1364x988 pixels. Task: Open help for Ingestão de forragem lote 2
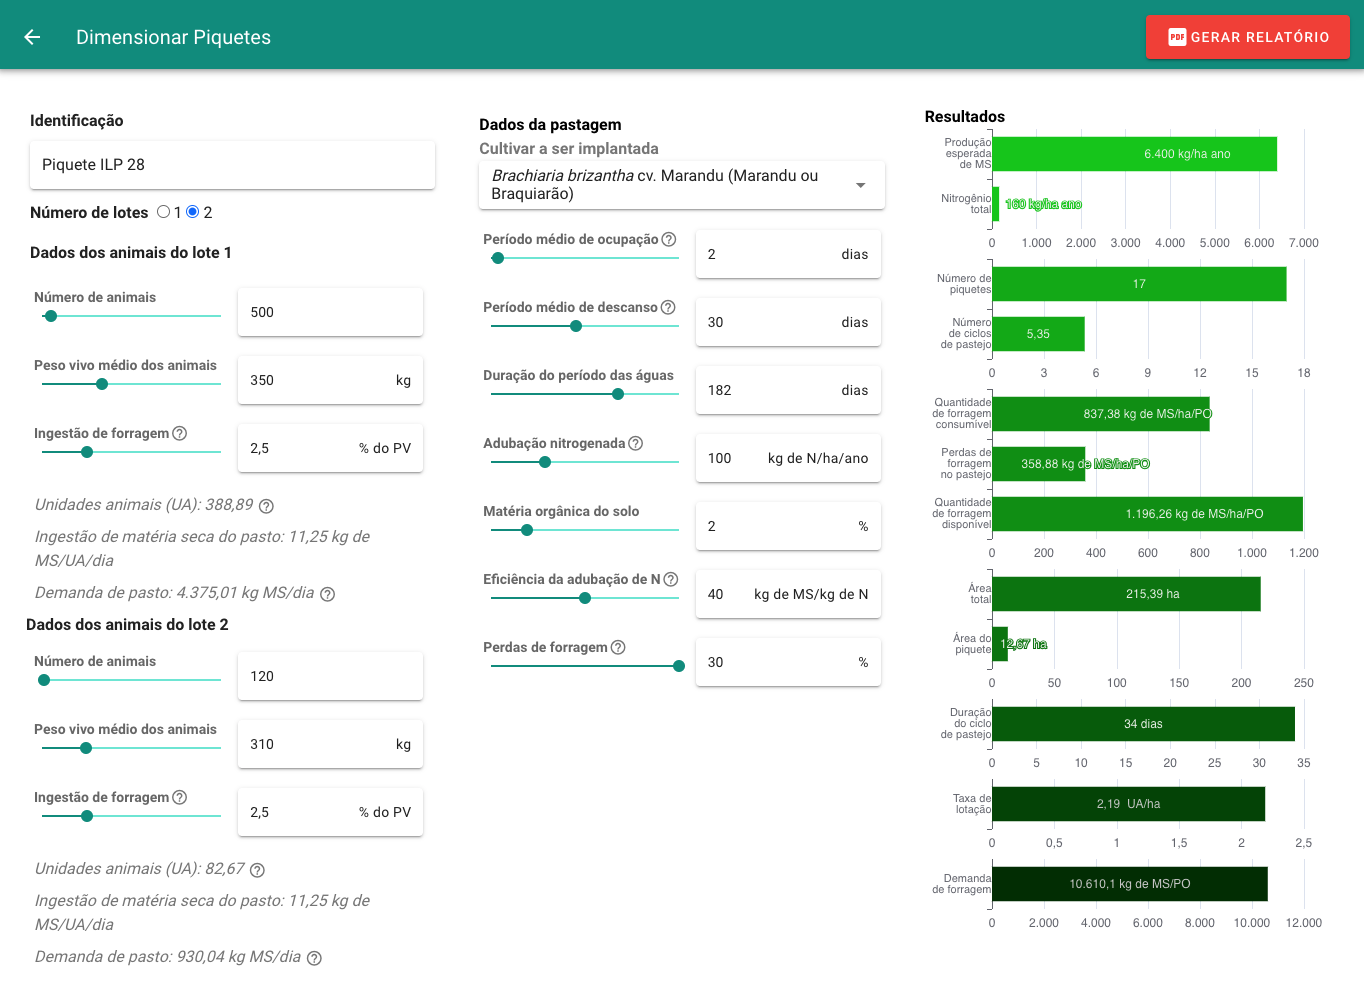[x=180, y=797]
